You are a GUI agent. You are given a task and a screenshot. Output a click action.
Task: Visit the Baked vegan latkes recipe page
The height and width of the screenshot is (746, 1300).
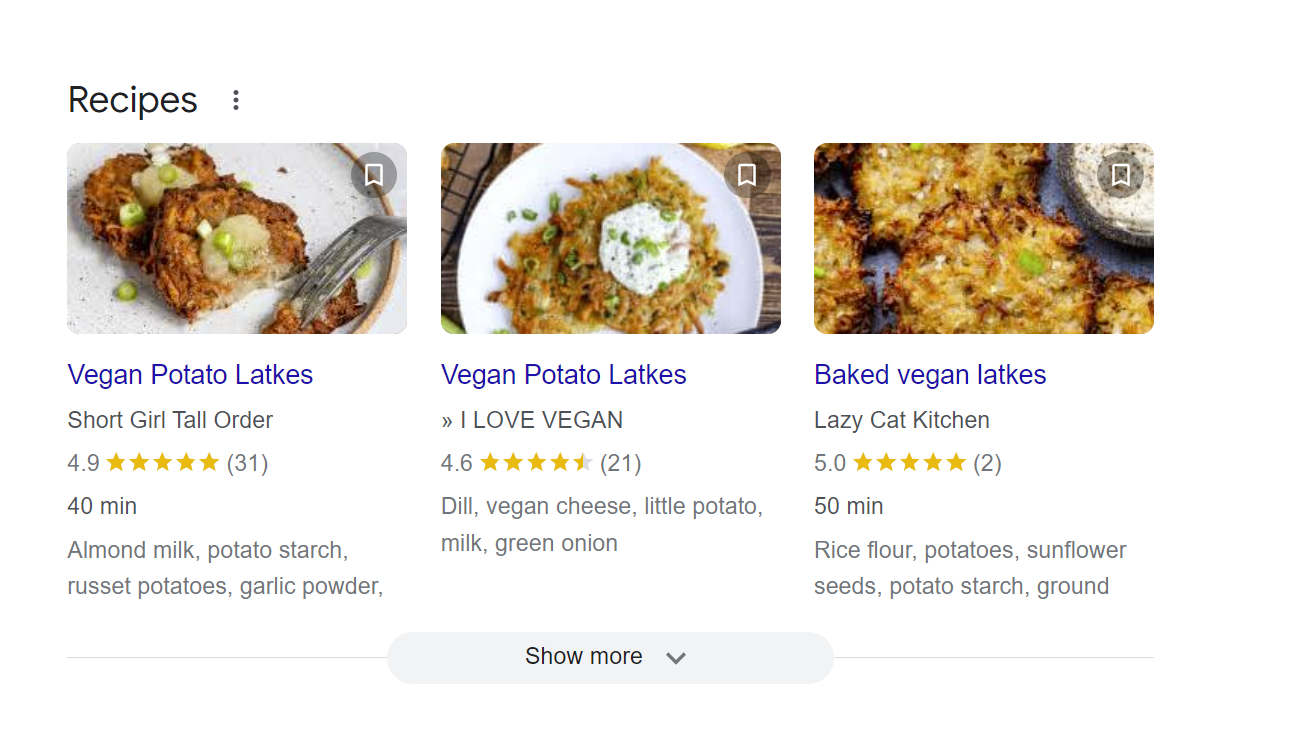click(x=930, y=374)
